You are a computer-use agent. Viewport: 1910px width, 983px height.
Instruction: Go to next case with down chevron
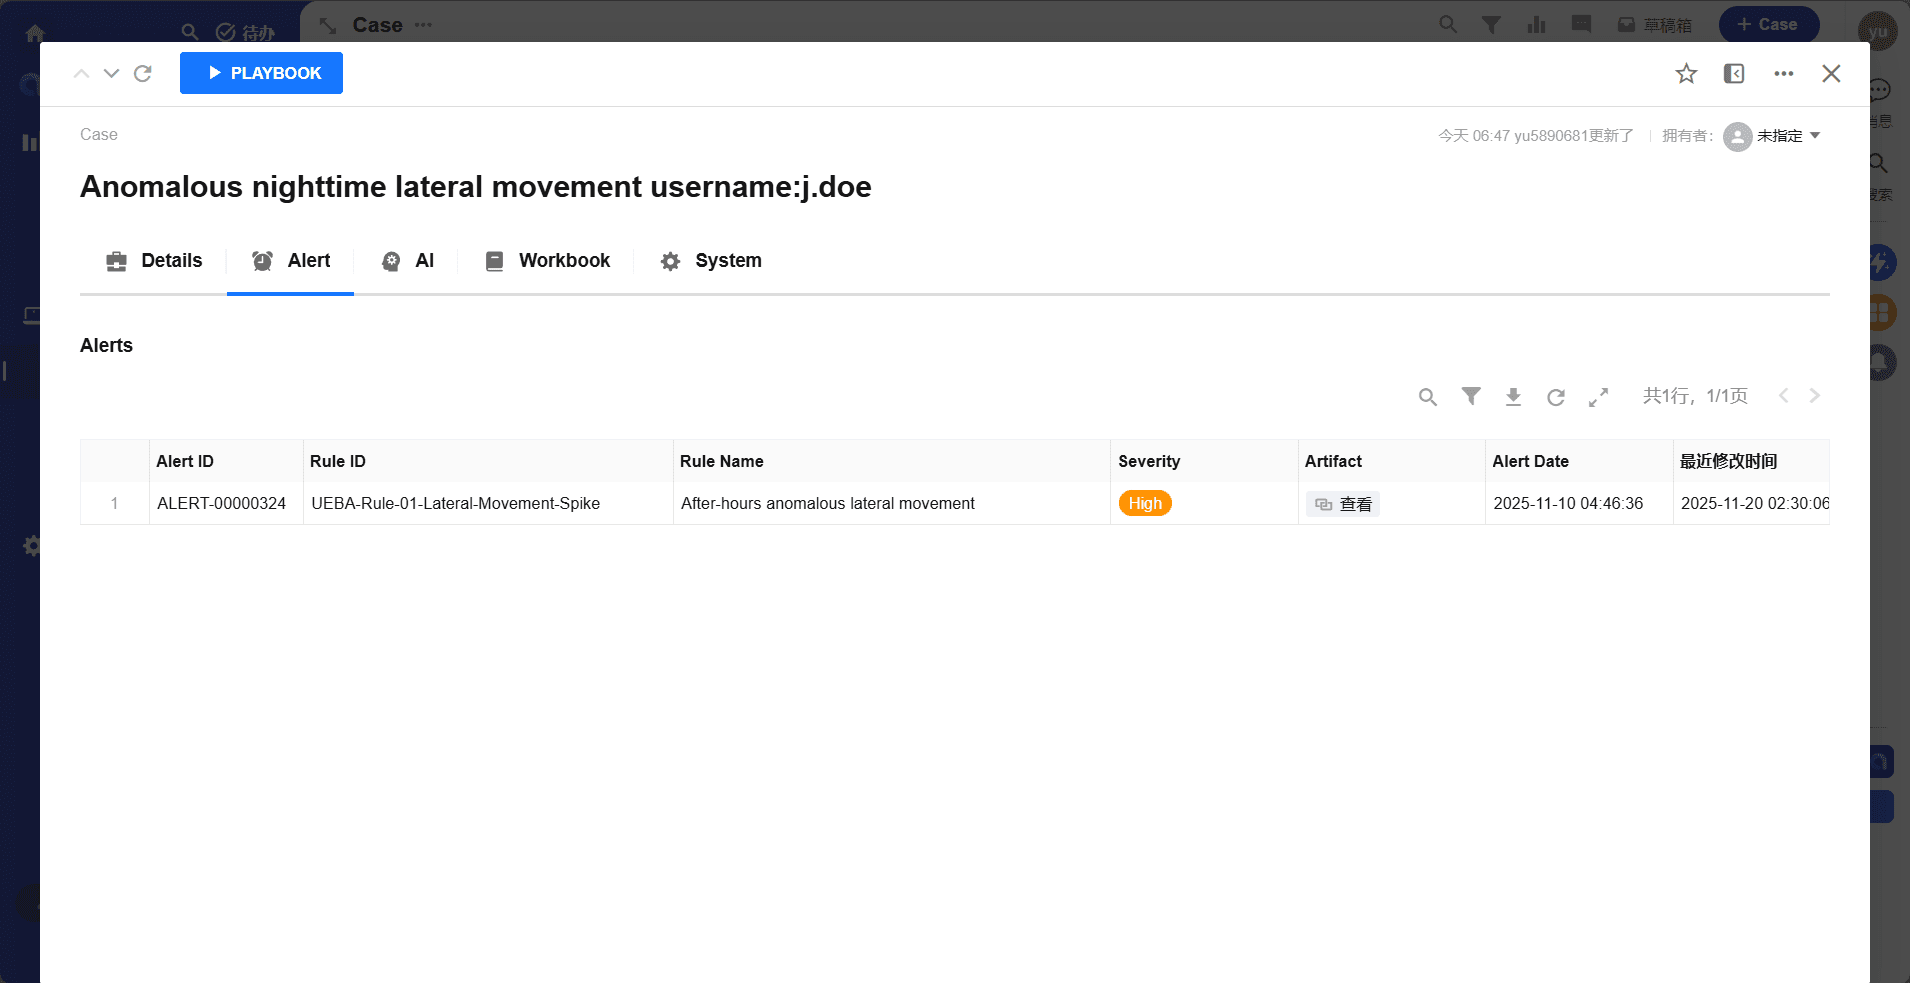coord(112,74)
